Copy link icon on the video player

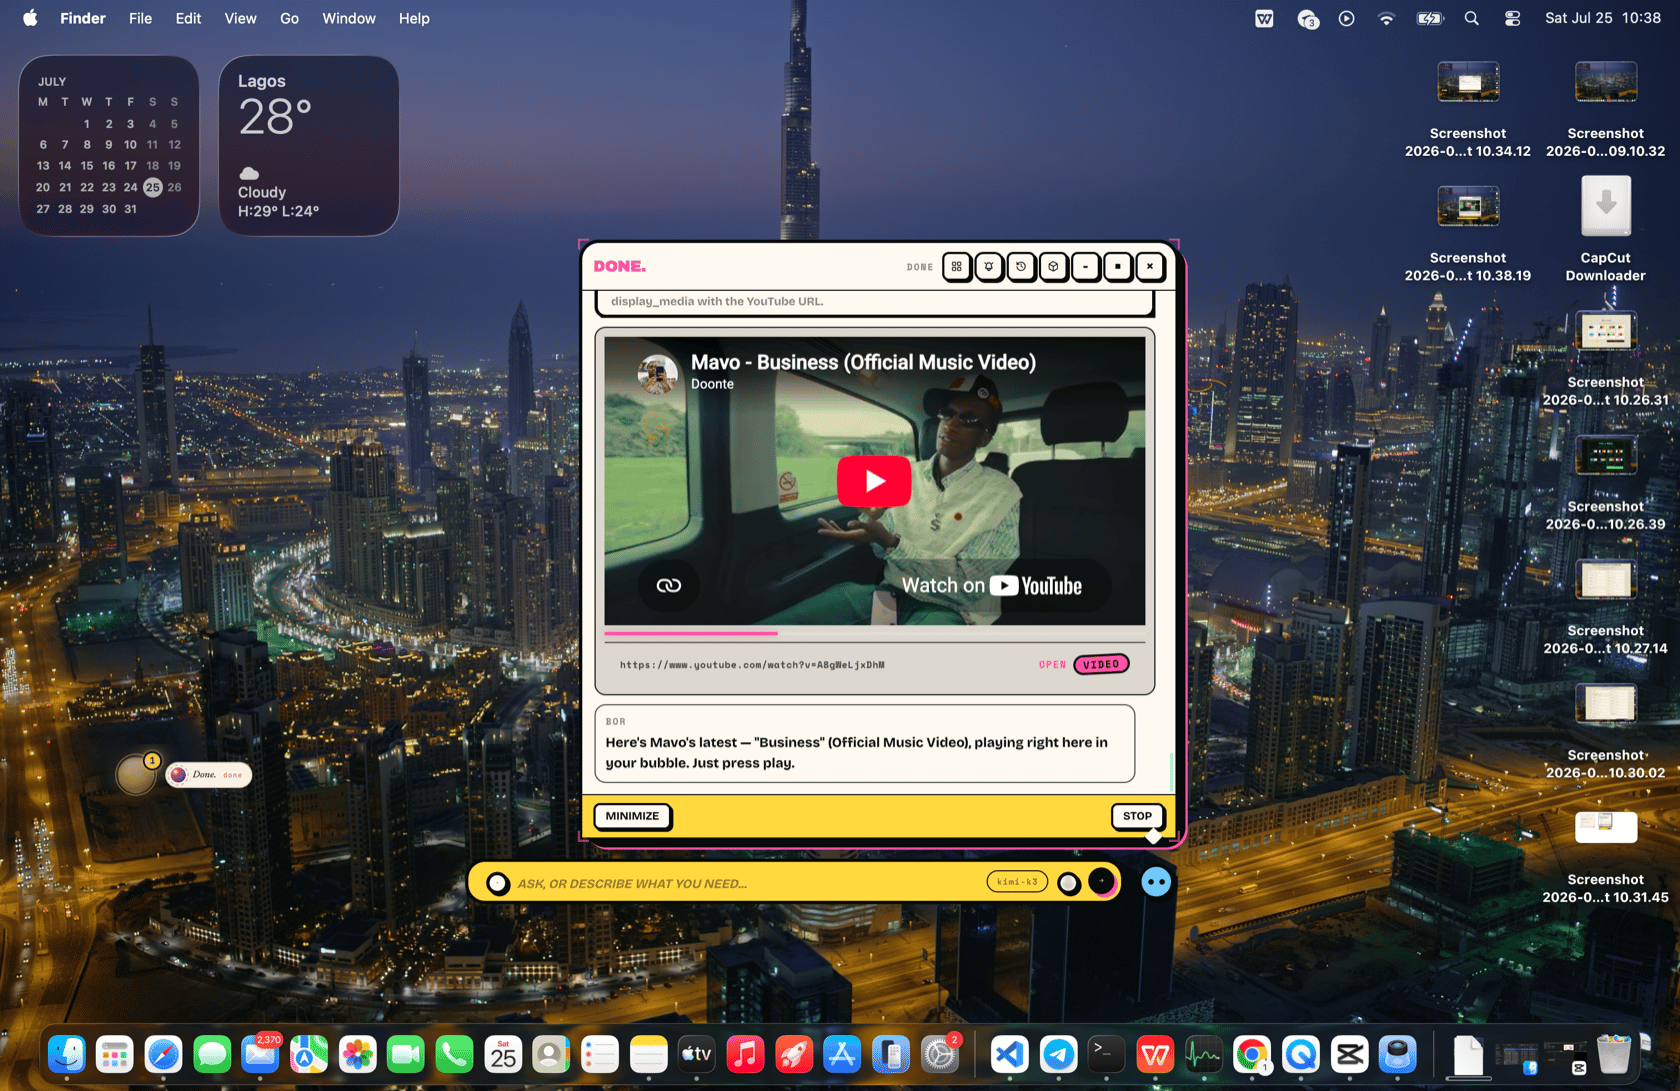(668, 586)
